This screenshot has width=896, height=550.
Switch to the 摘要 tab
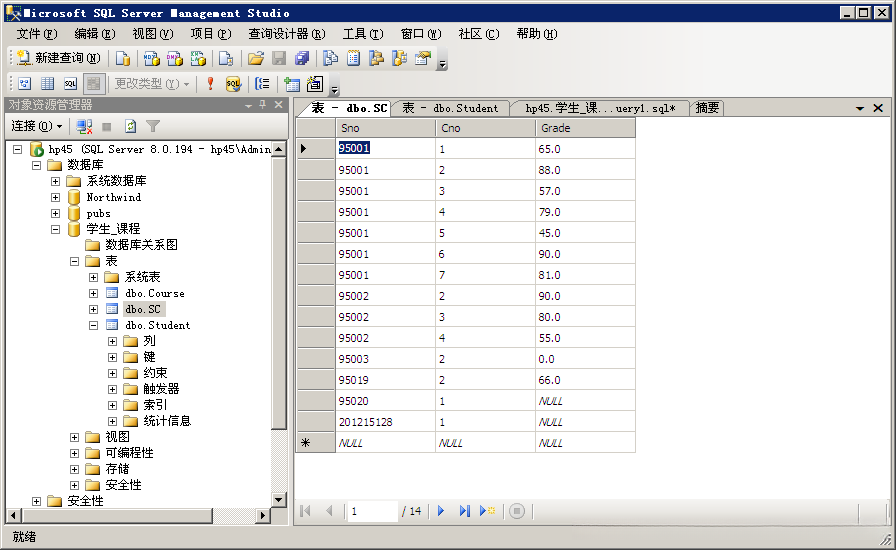tap(707, 108)
